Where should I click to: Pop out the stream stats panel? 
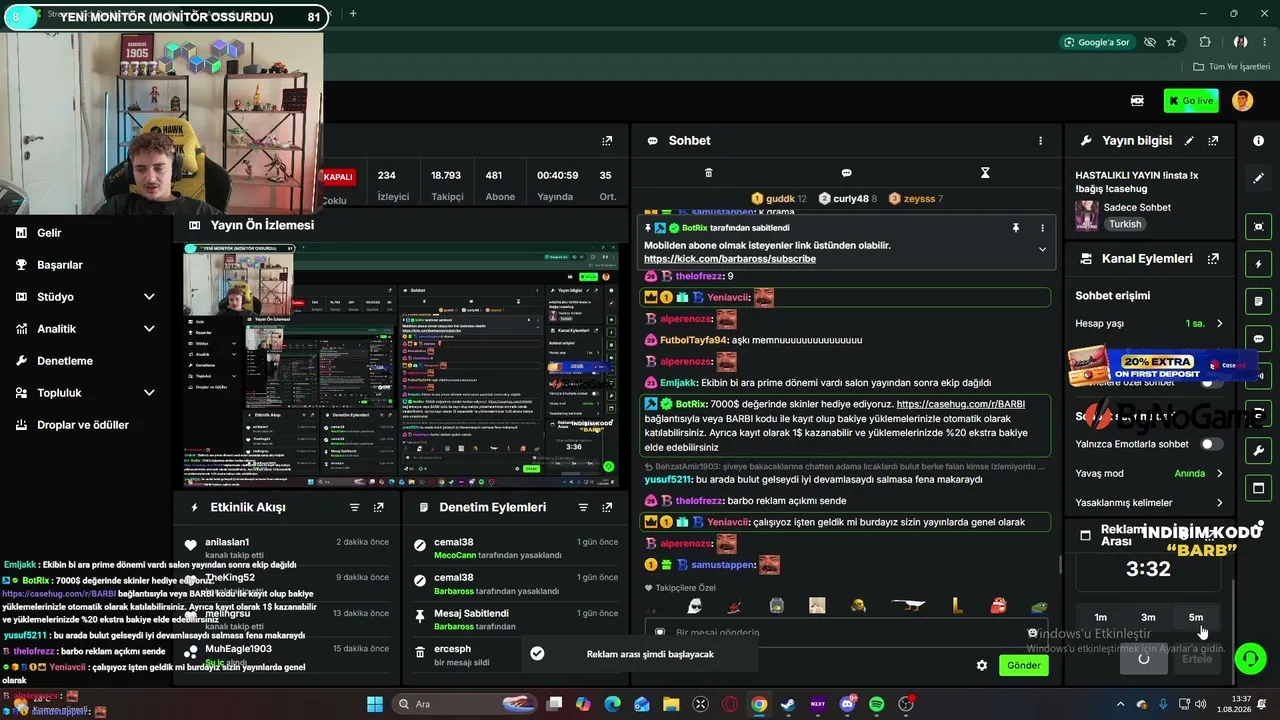coord(607,141)
